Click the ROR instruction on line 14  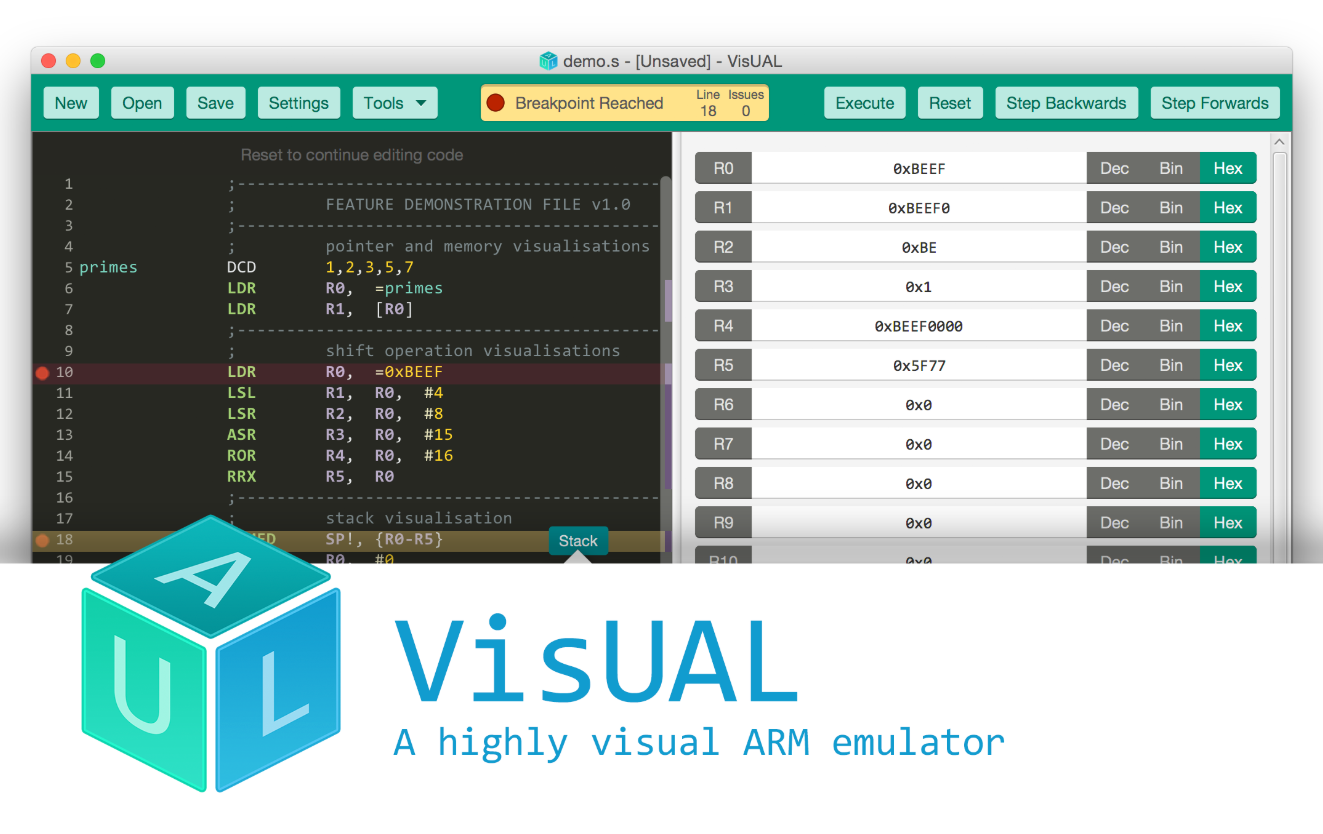[x=241, y=456]
